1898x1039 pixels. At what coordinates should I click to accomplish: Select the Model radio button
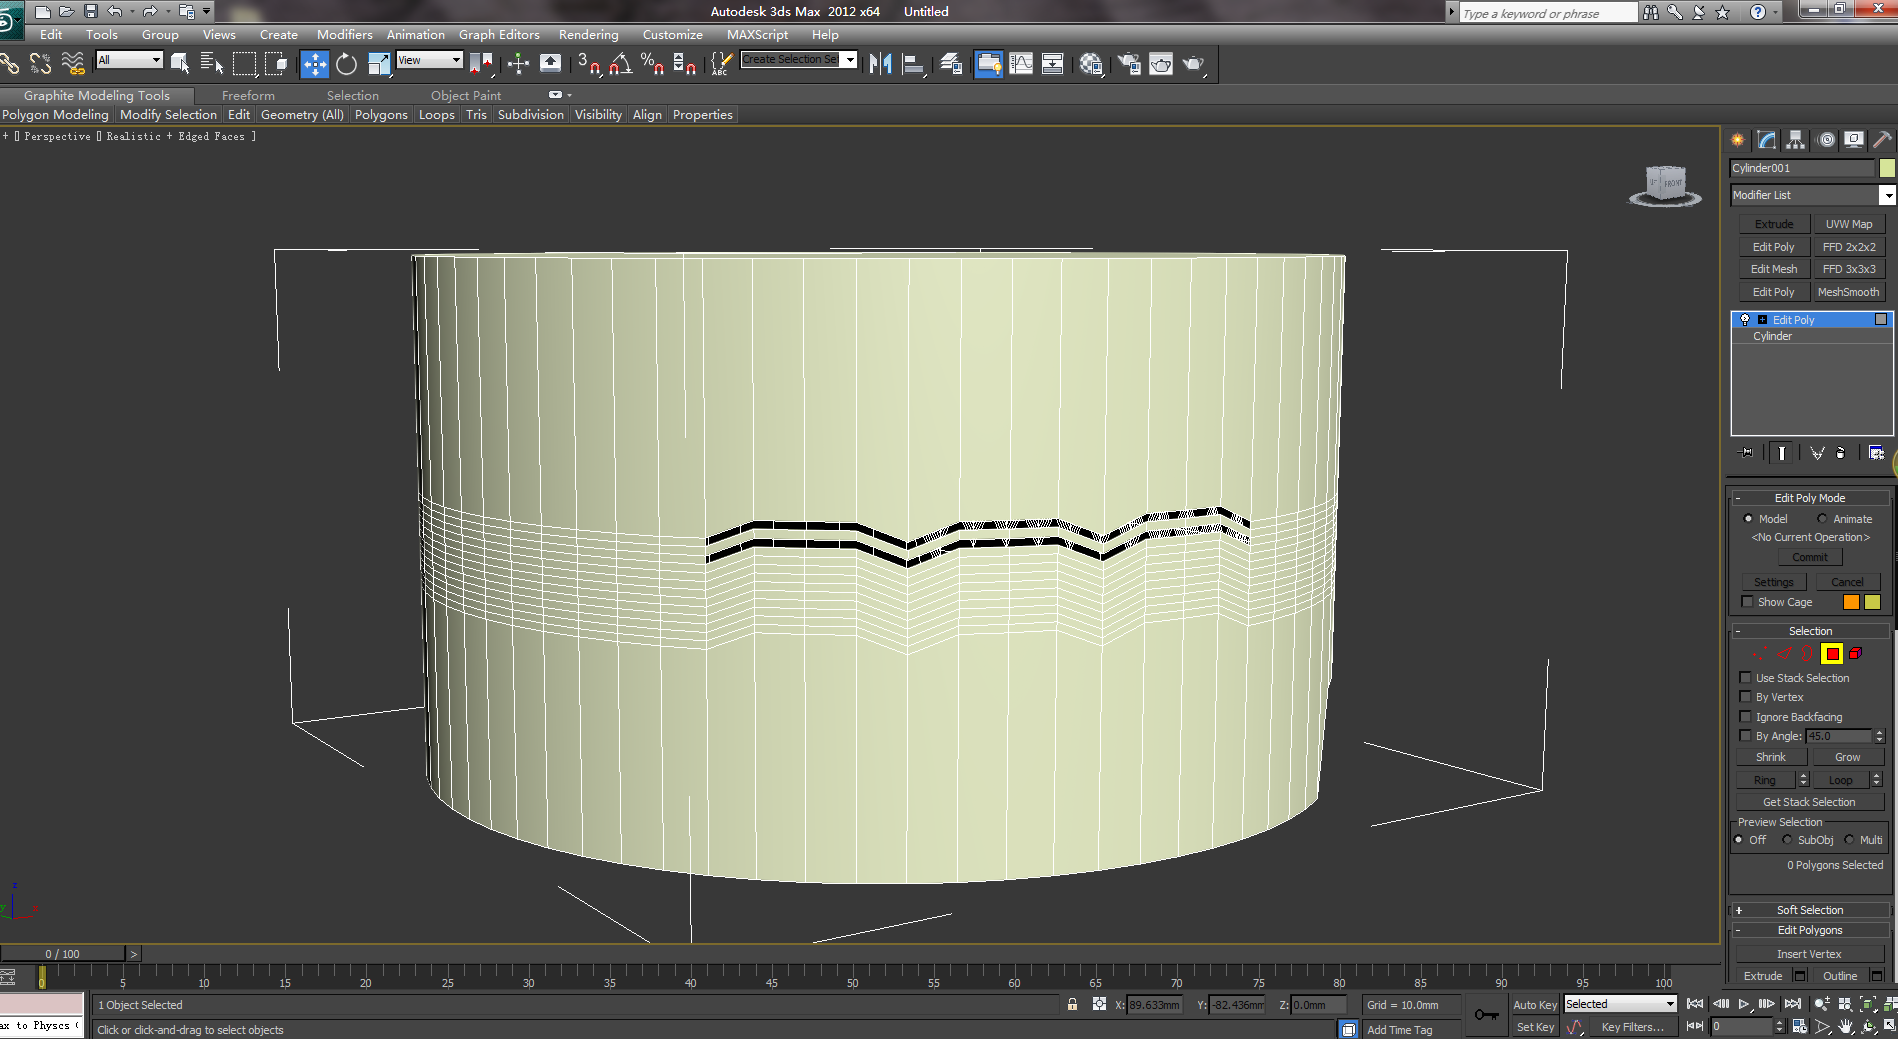1748,519
